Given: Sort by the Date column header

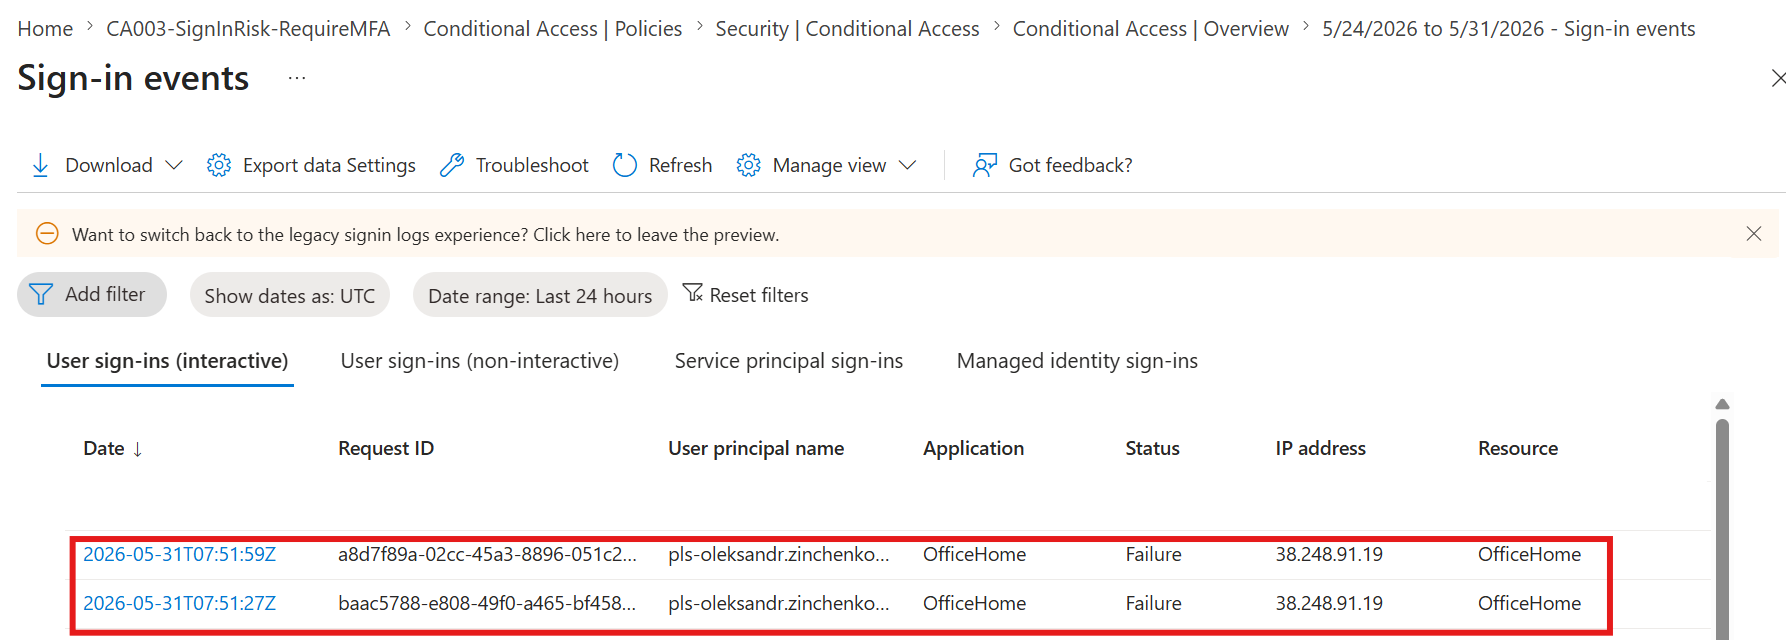Looking at the screenshot, I should click(104, 448).
